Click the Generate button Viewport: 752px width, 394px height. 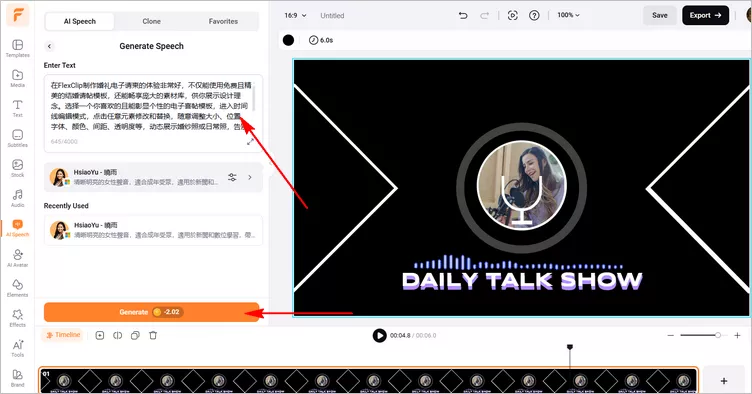152,312
